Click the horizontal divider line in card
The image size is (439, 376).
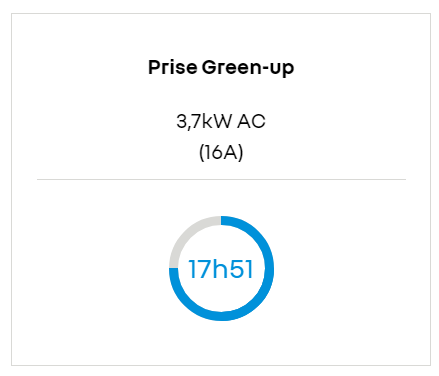point(221,179)
